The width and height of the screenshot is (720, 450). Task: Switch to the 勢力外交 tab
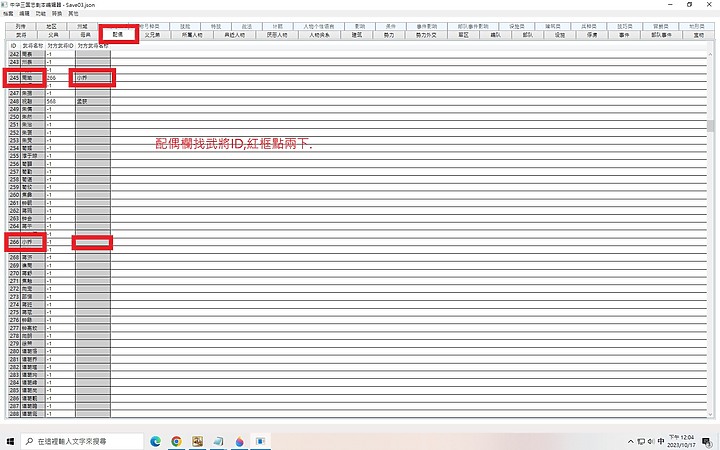tap(426, 35)
